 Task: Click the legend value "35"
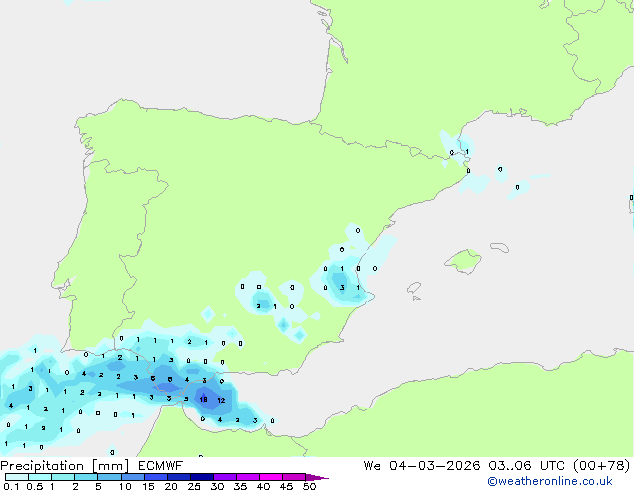(240, 486)
